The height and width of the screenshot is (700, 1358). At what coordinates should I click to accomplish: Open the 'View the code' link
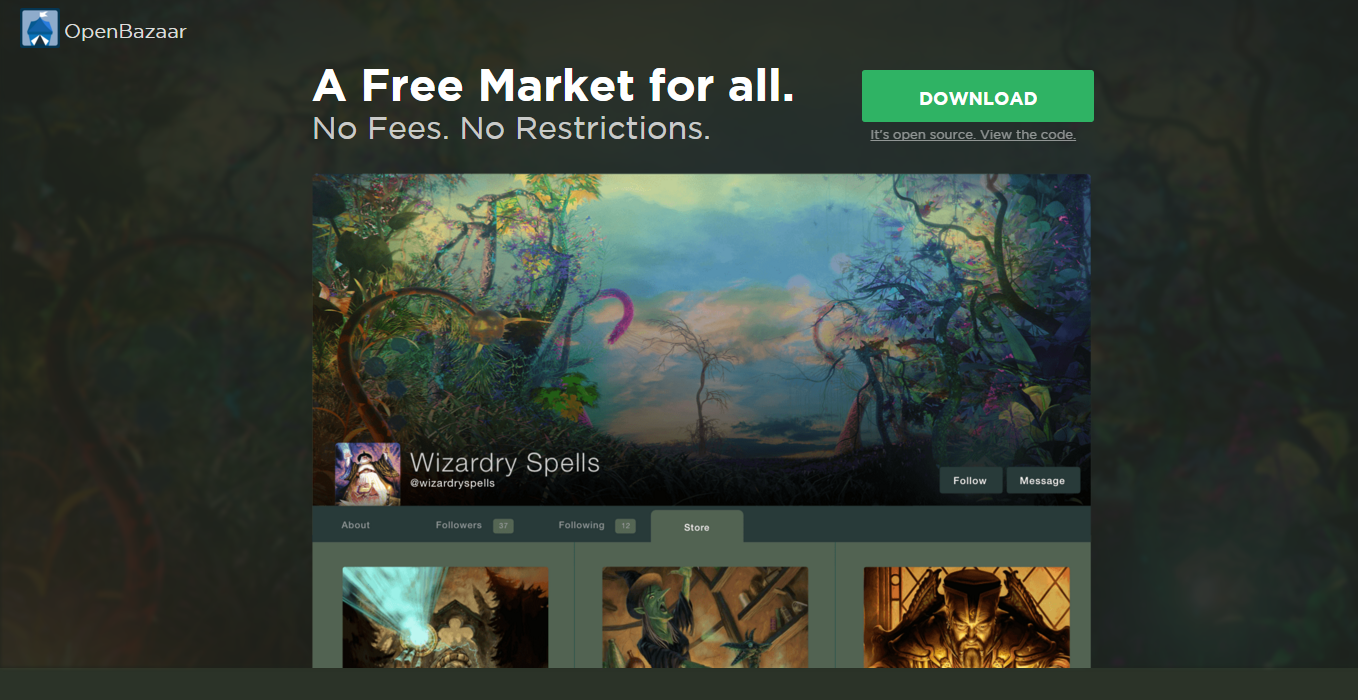tap(1027, 135)
